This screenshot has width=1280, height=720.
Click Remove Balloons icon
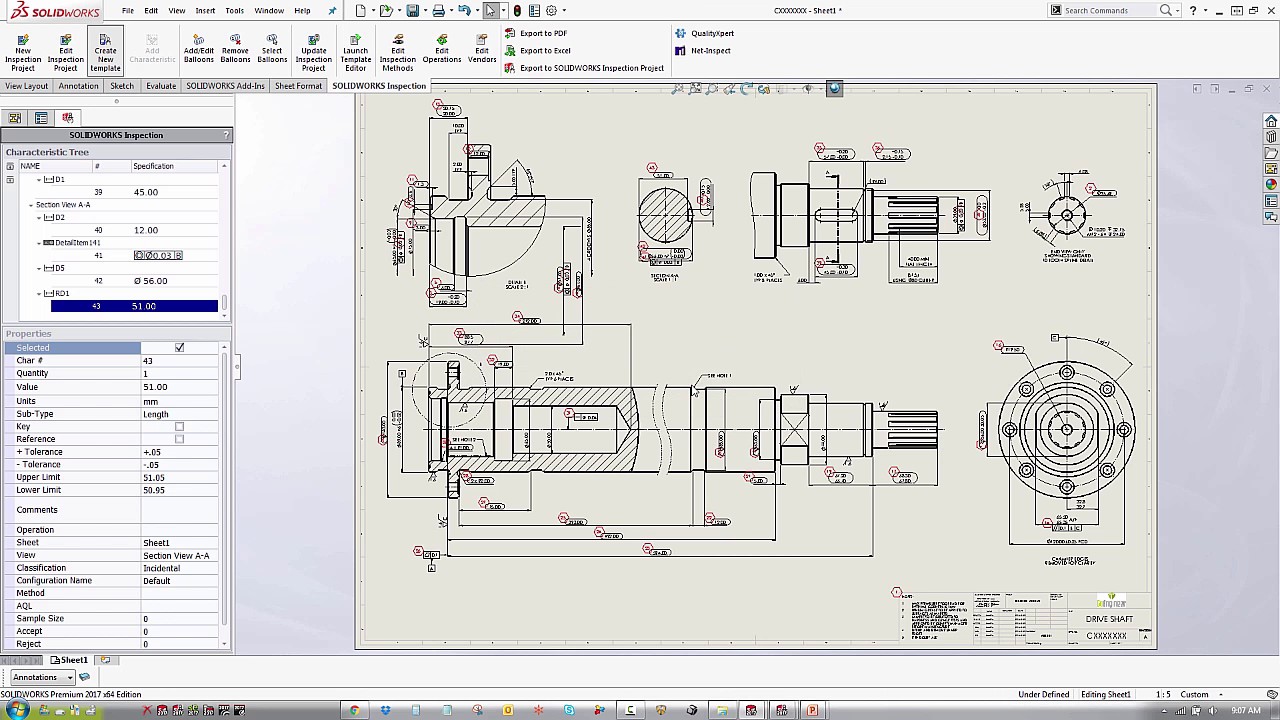pos(235,49)
